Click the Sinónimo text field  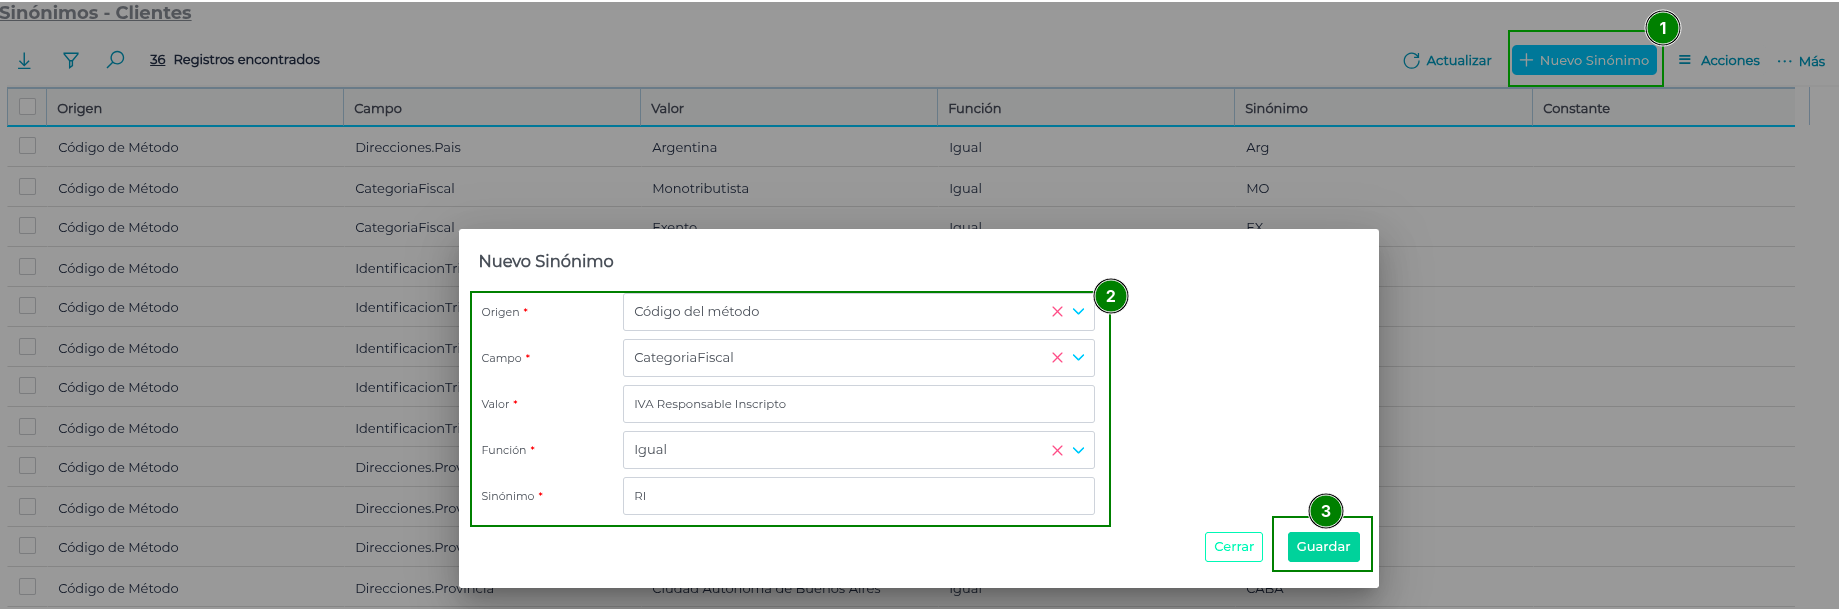(858, 496)
